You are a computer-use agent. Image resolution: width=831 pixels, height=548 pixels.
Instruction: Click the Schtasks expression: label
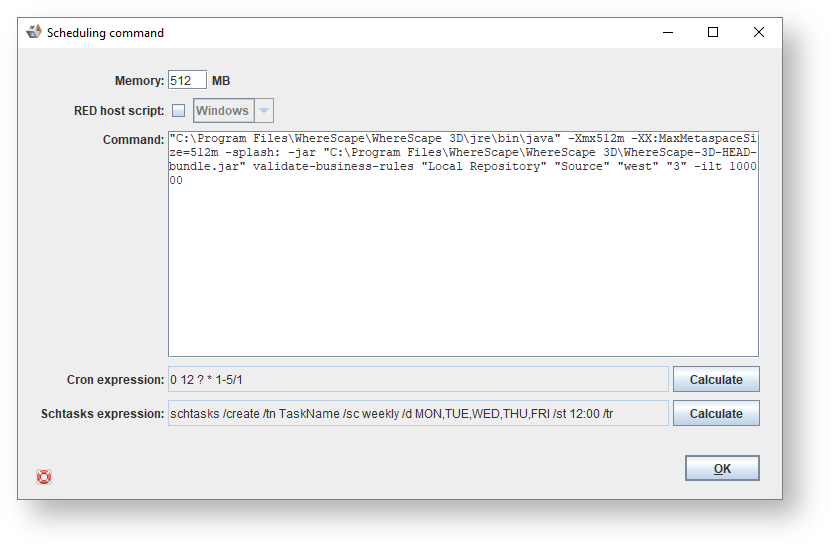pyautogui.click(x=103, y=414)
